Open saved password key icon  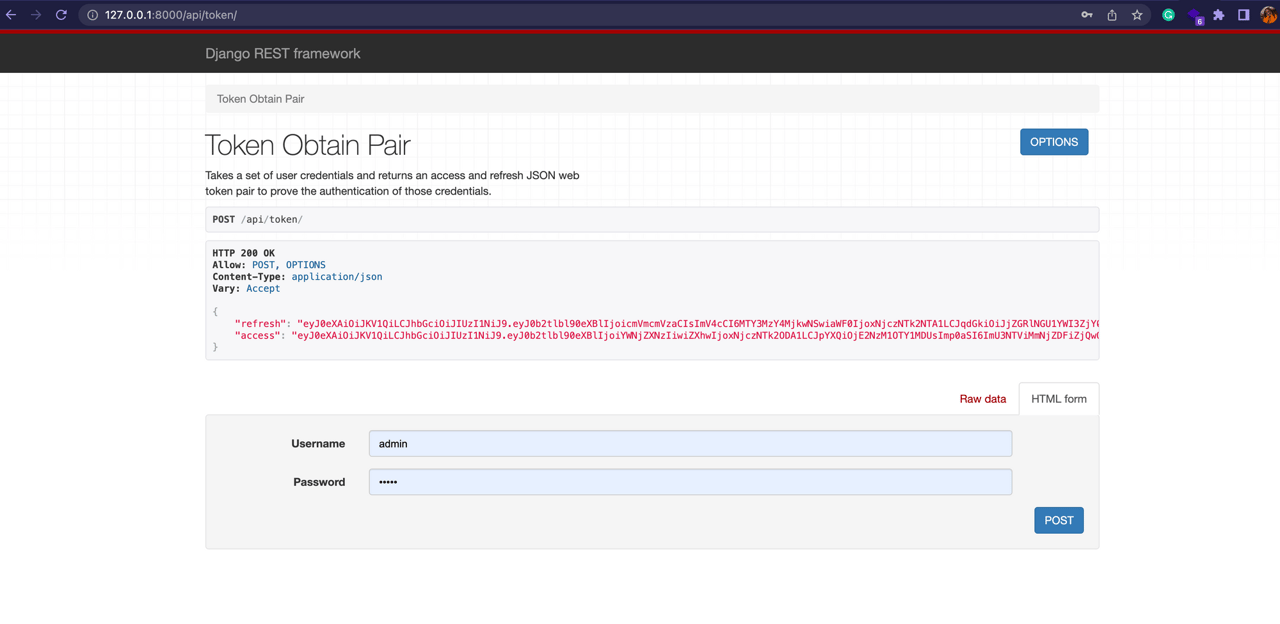pos(1087,15)
